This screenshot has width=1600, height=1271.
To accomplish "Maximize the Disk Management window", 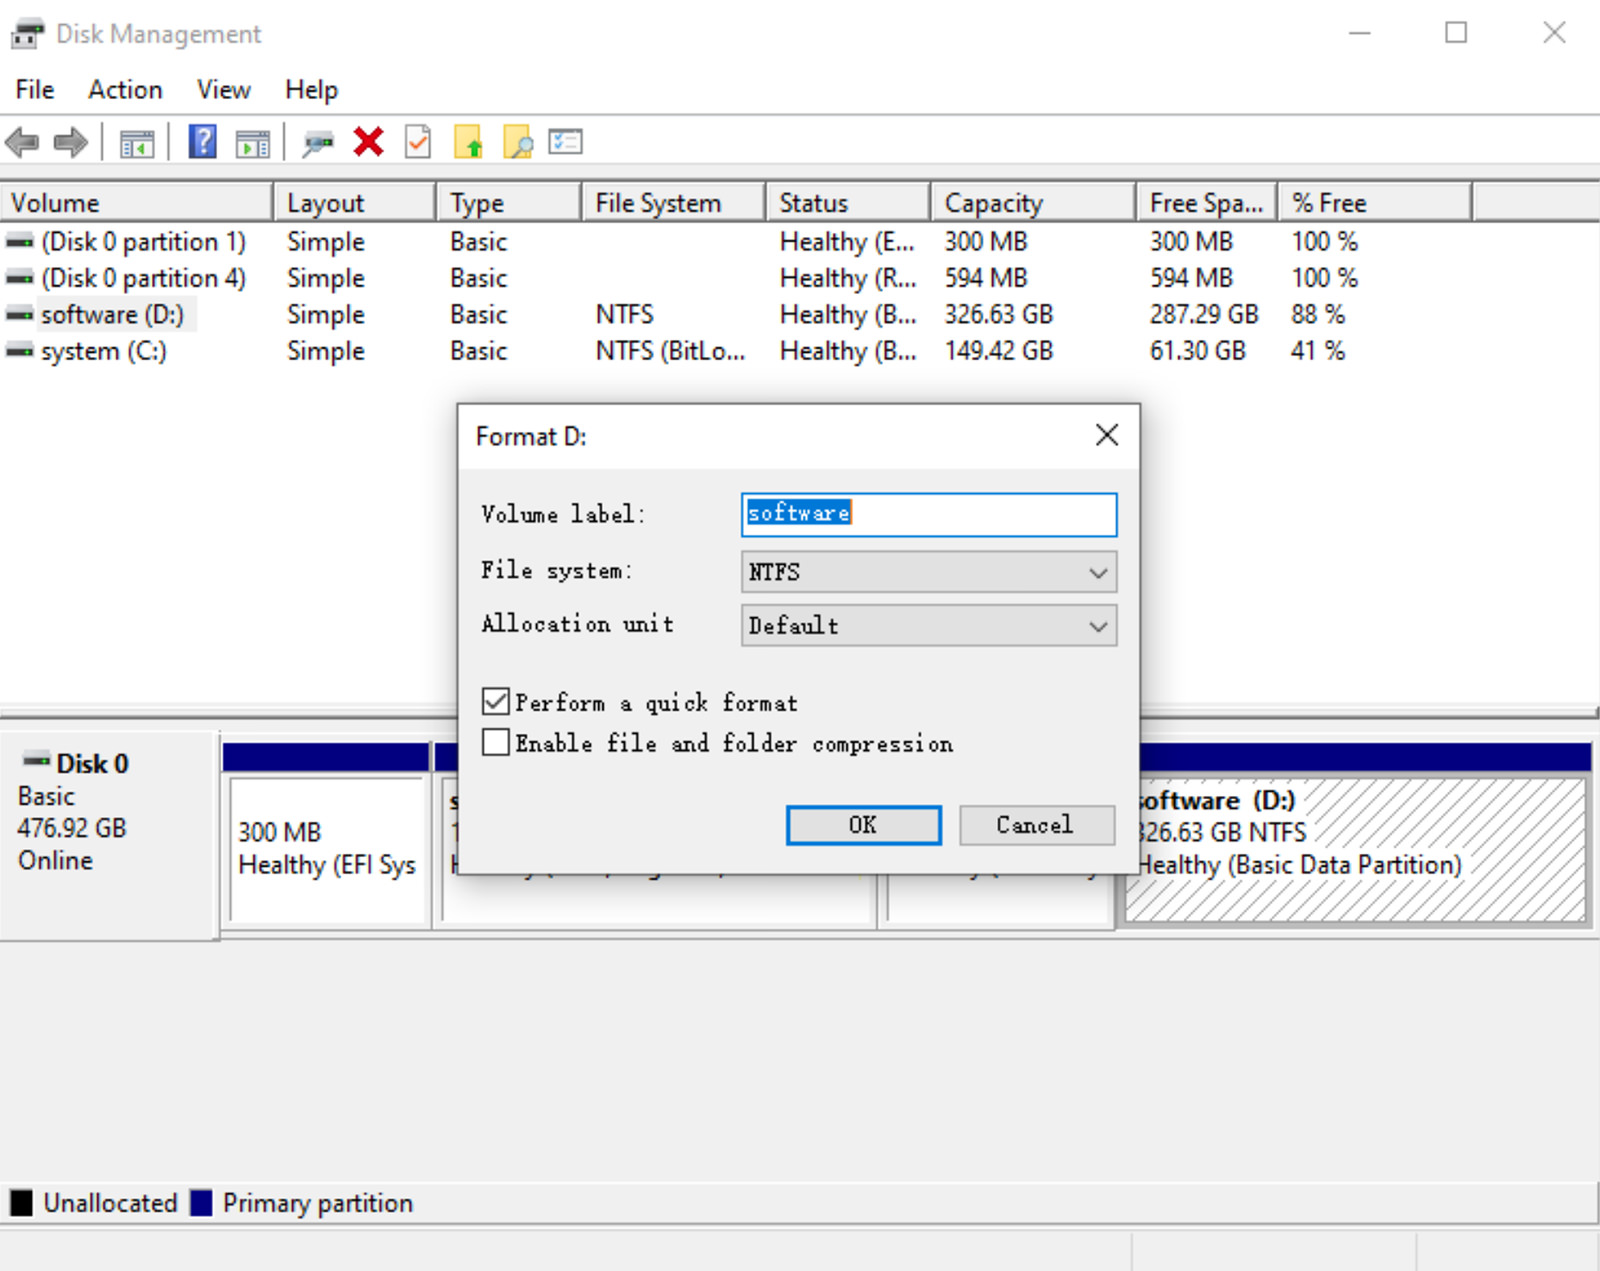I will pyautogui.click(x=1456, y=33).
